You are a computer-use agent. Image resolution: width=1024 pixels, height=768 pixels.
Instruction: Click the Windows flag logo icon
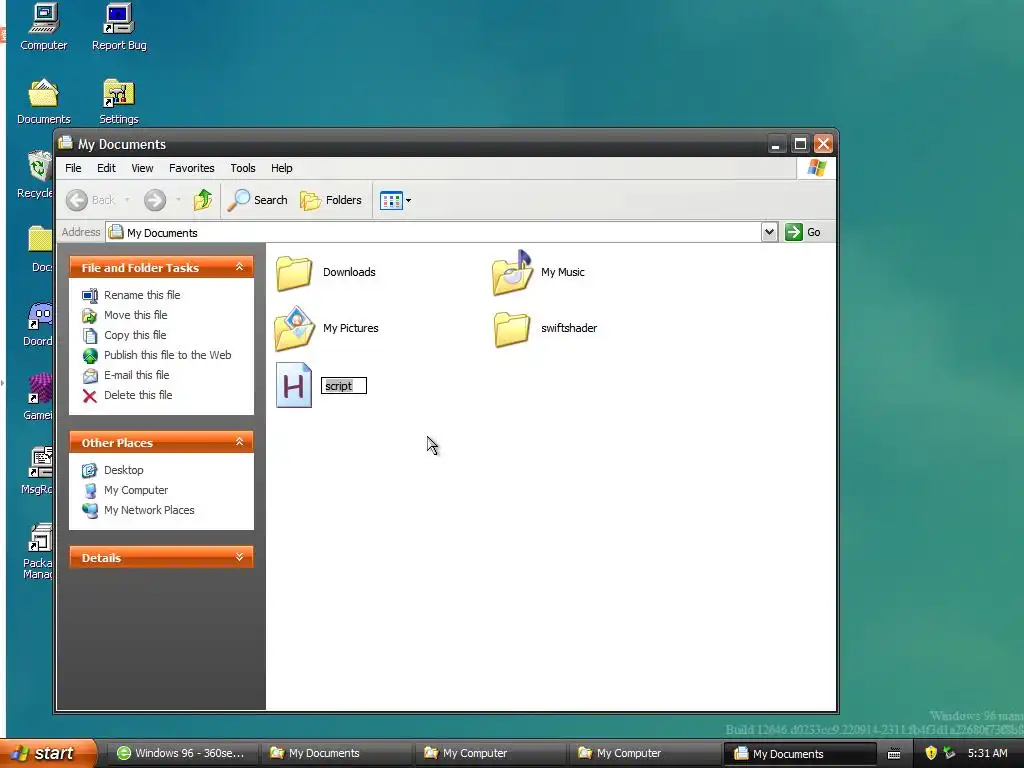coord(816,168)
